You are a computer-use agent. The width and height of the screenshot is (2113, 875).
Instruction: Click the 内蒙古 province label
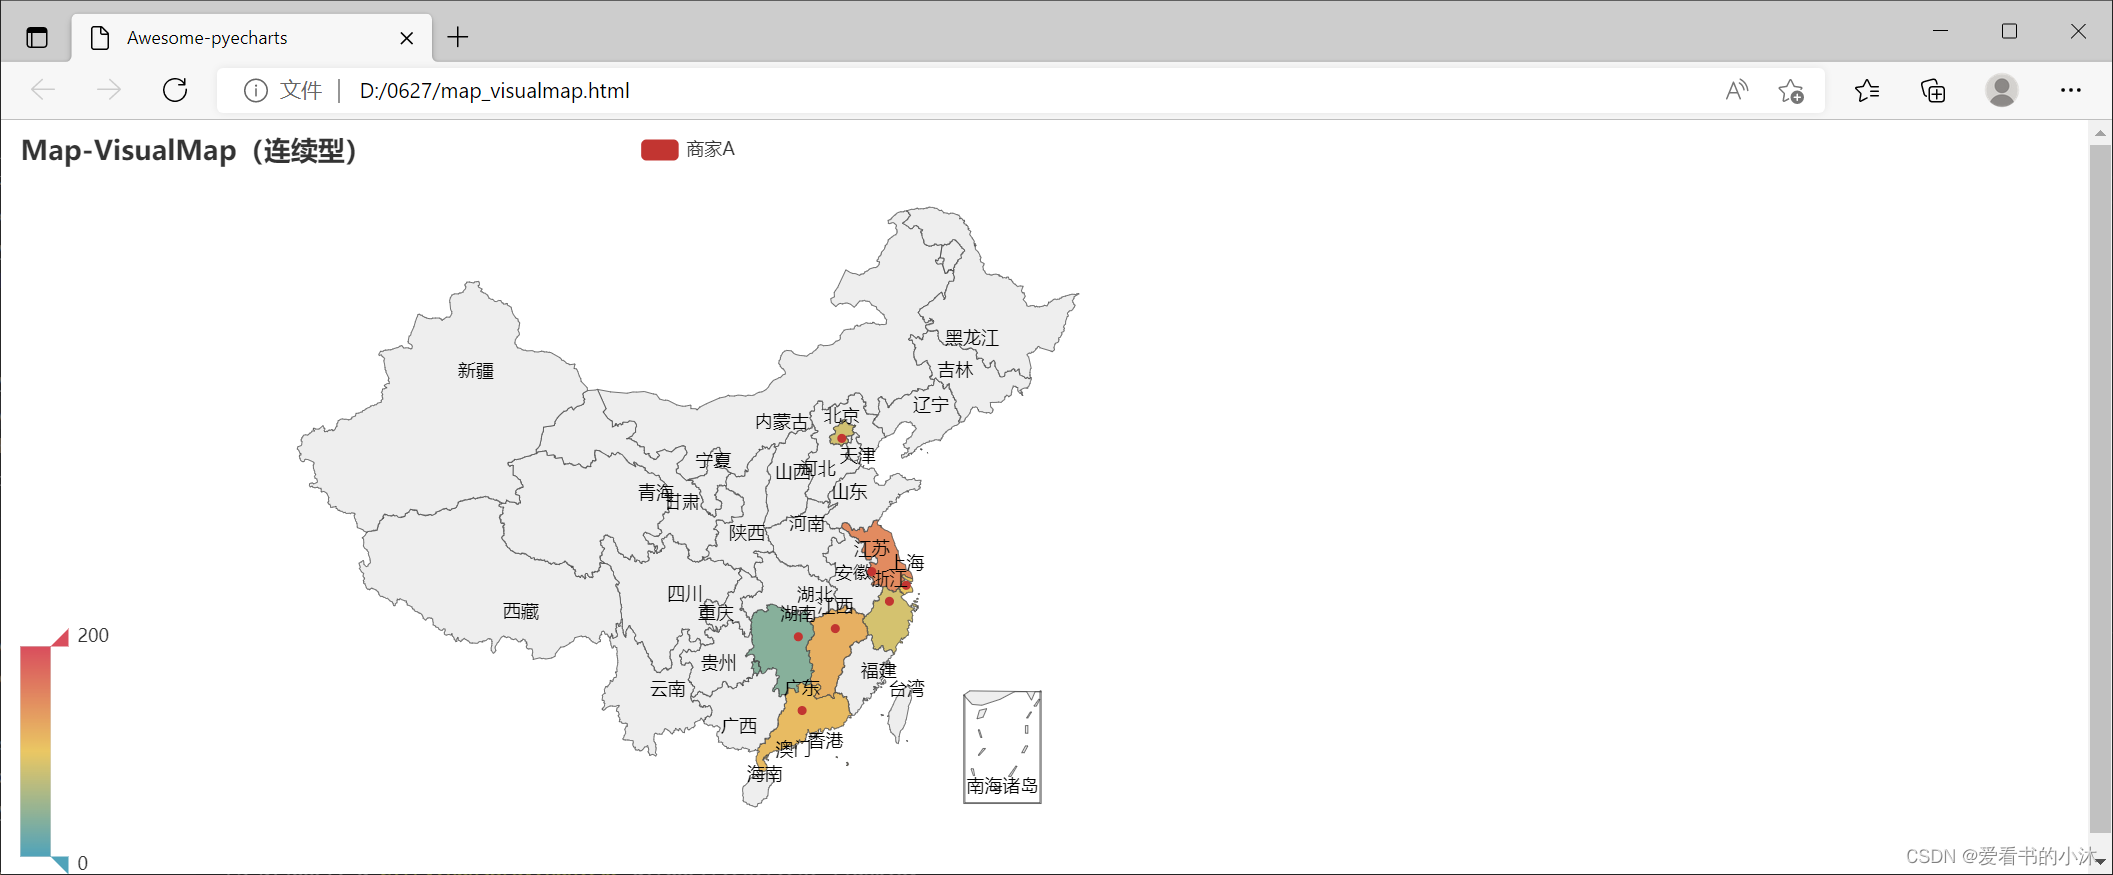coord(782,422)
